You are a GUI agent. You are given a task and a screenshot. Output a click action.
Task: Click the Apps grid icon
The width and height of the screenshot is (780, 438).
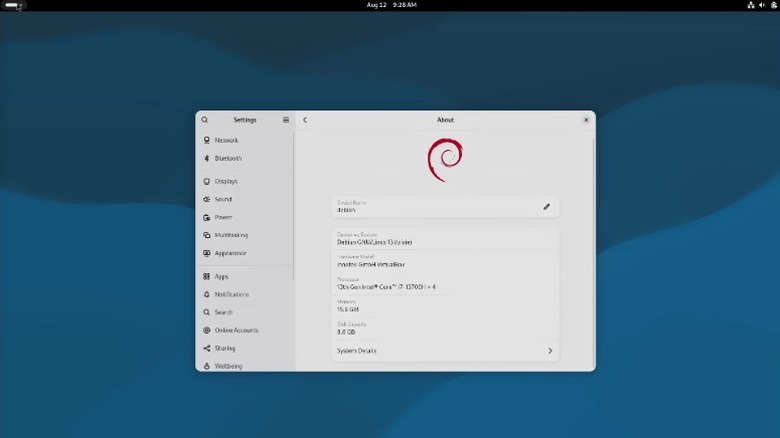click(x=206, y=276)
